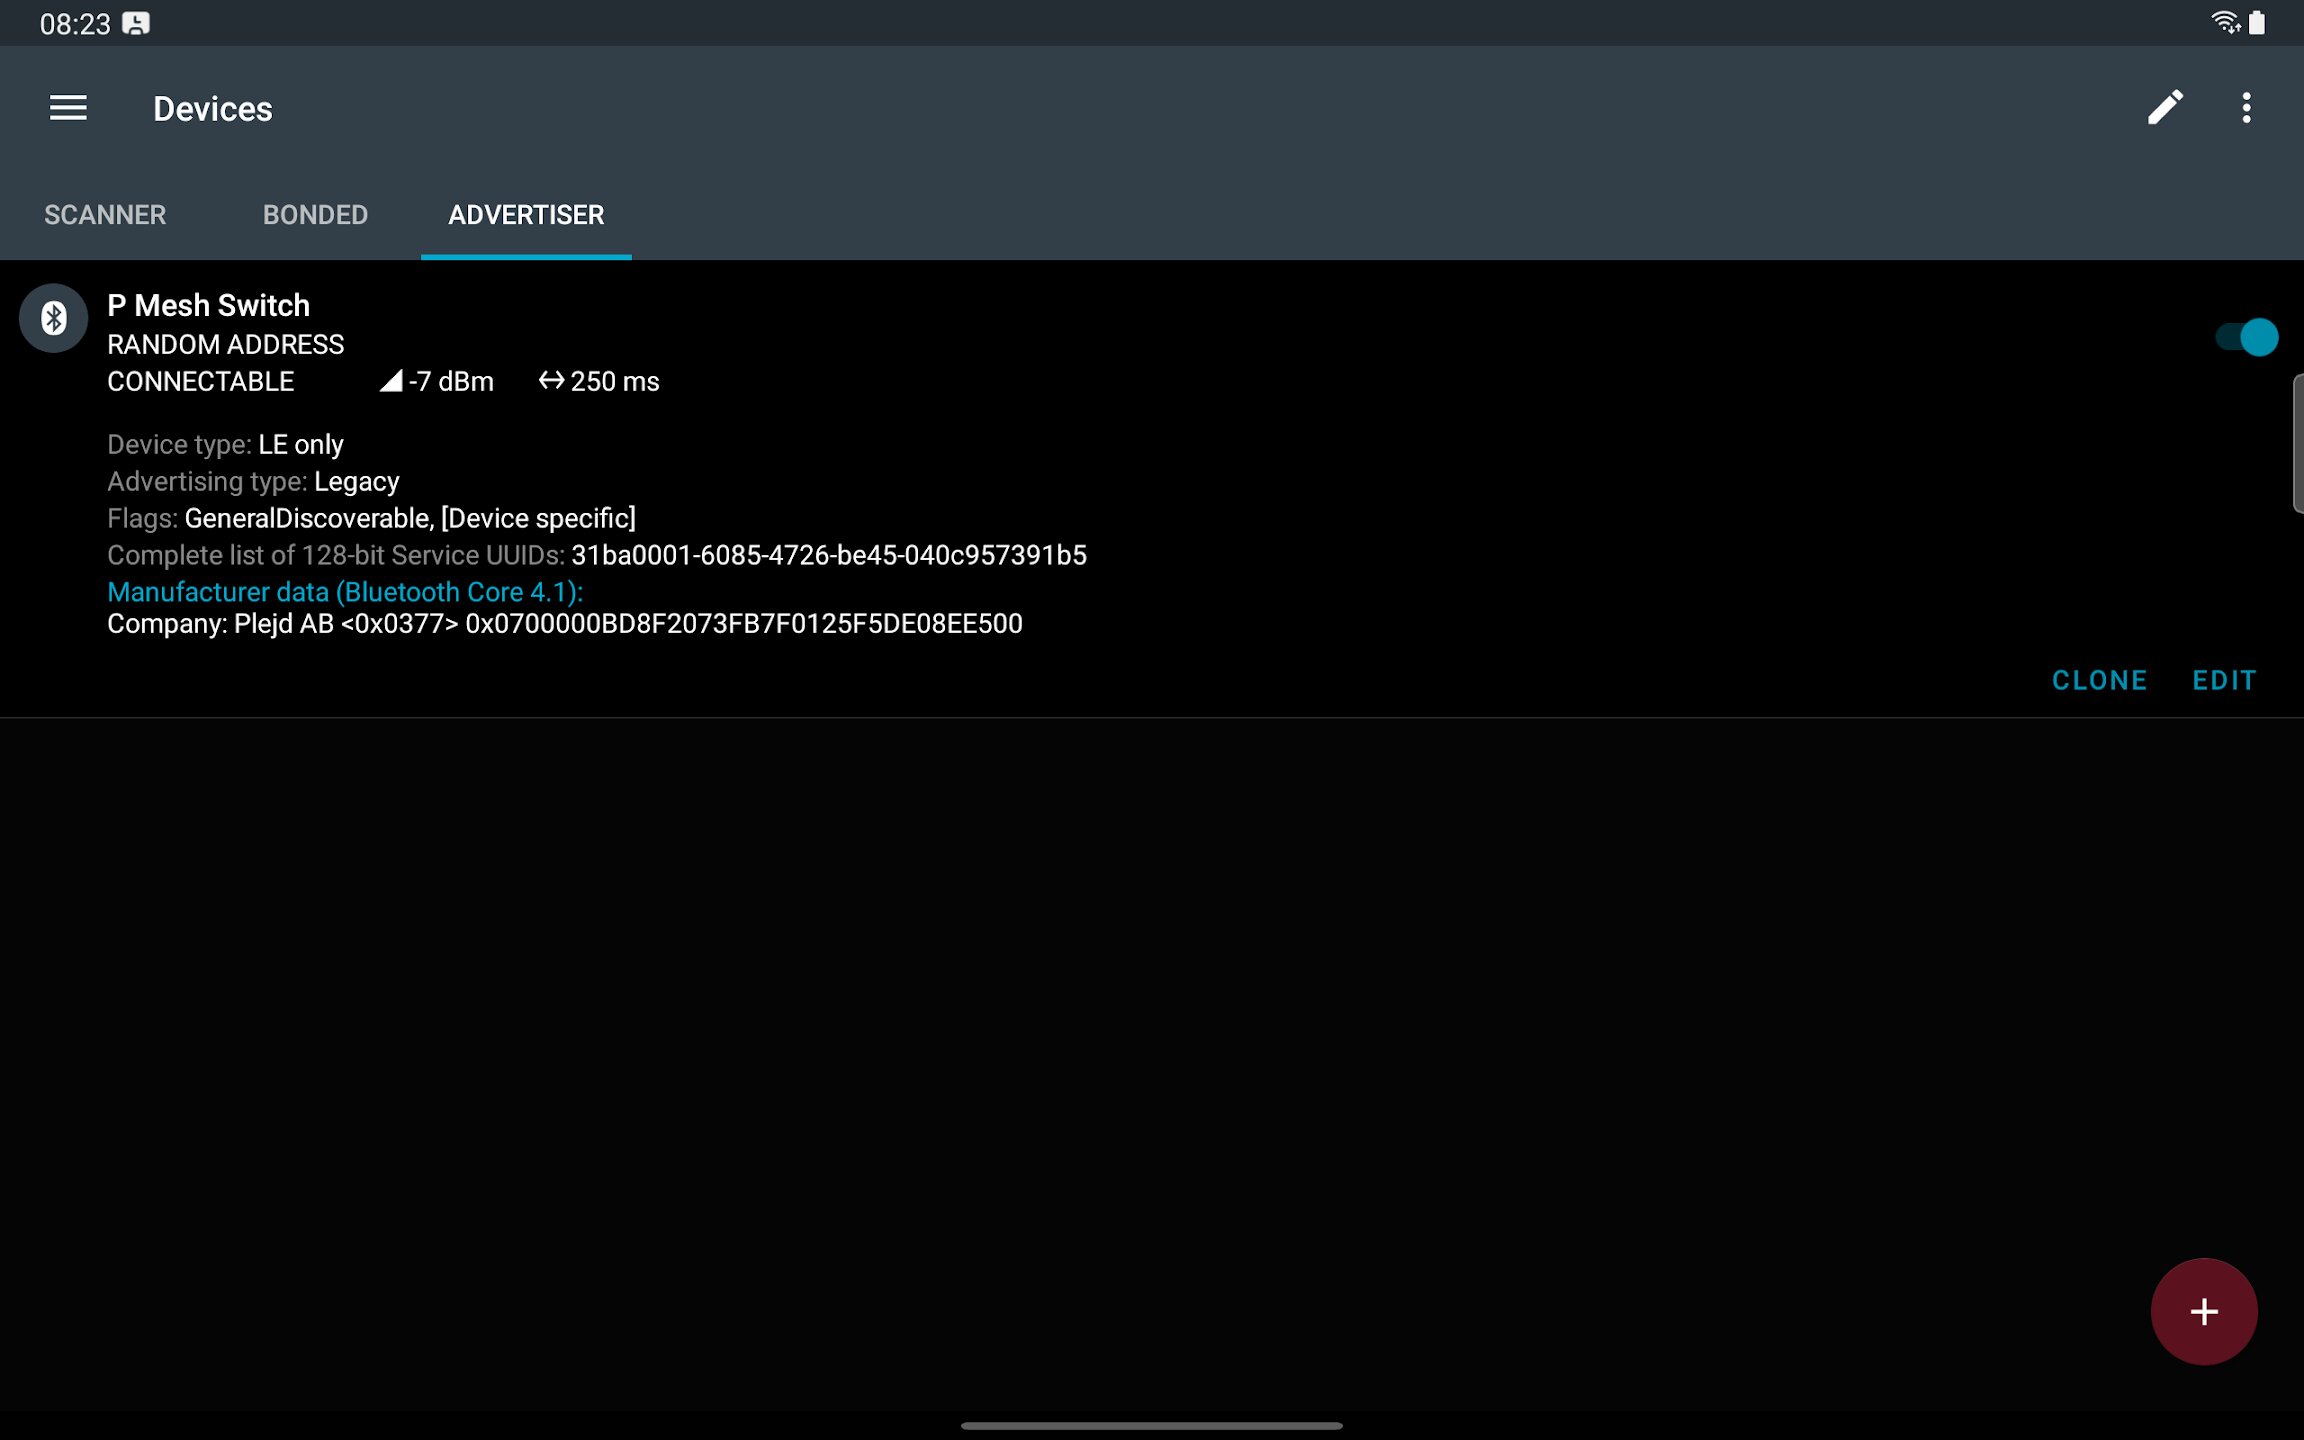This screenshot has width=2304, height=1440.
Task: Edit the P Mesh Switch advertiser
Action: pyautogui.click(x=2224, y=681)
